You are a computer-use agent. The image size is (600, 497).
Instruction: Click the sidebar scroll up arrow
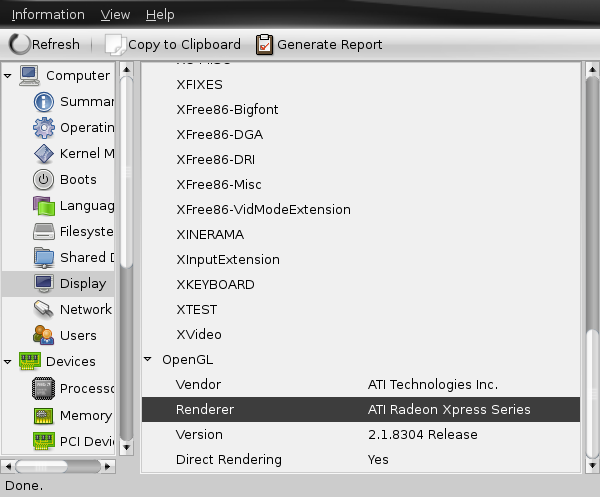click(x=127, y=70)
